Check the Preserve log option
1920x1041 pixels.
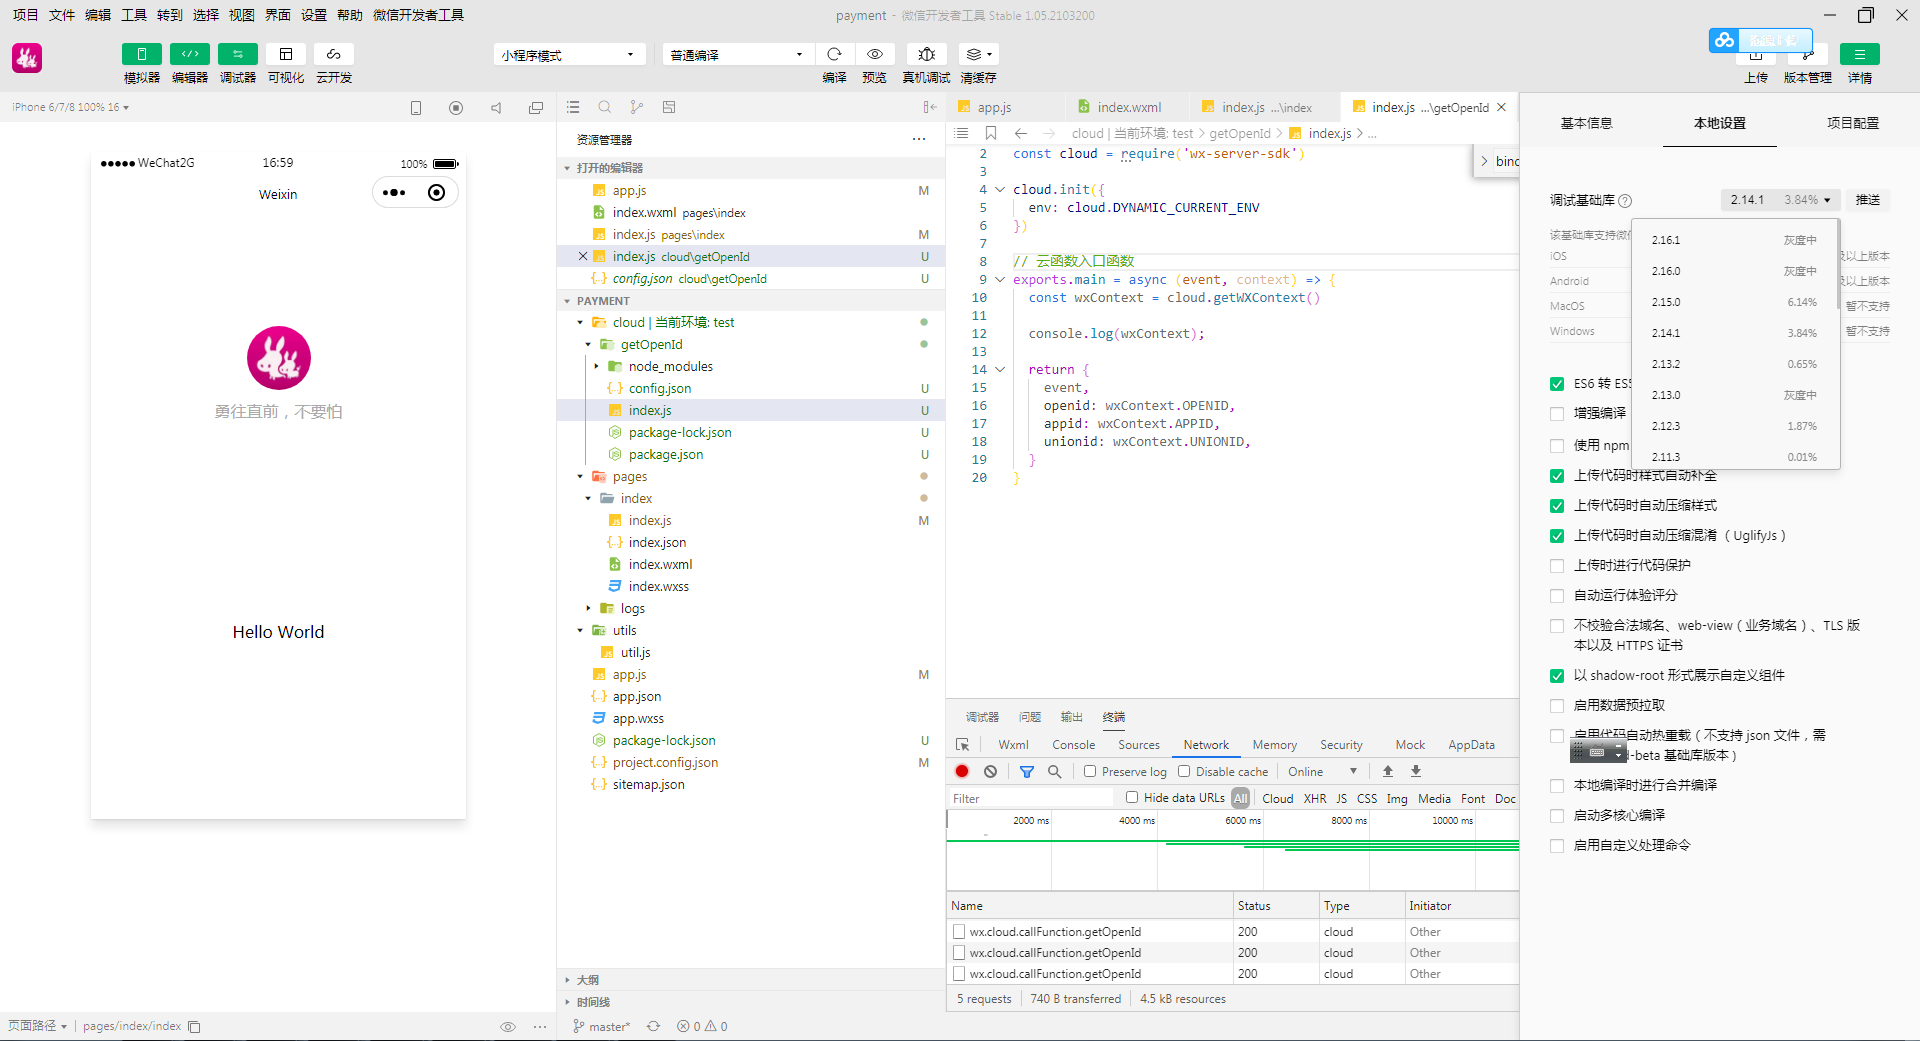pos(1090,771)
